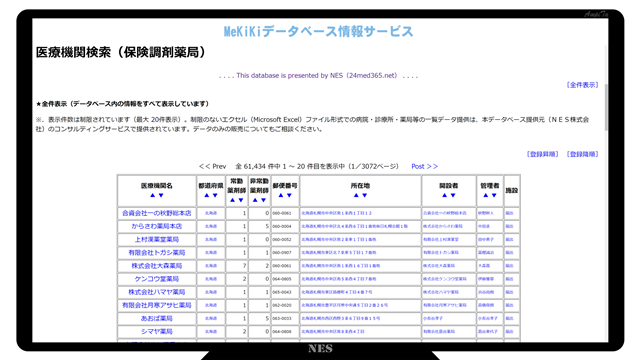The height and width of the screenshot is (360, 640).
Task: Click the 都道府県 link in 株式会社大森薬局 row
Action: [x=211, y=266]
